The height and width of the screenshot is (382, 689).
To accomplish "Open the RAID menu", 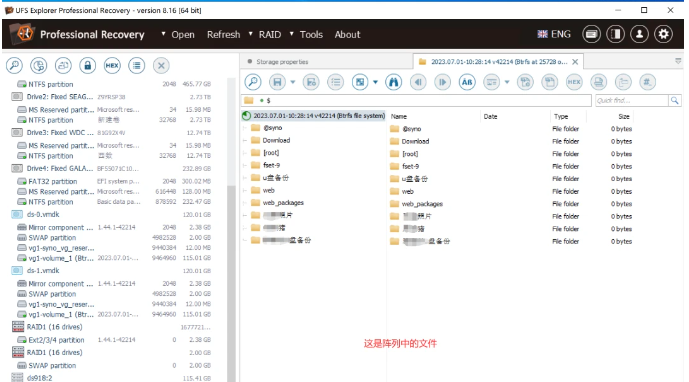I will (x=270, y=34).
